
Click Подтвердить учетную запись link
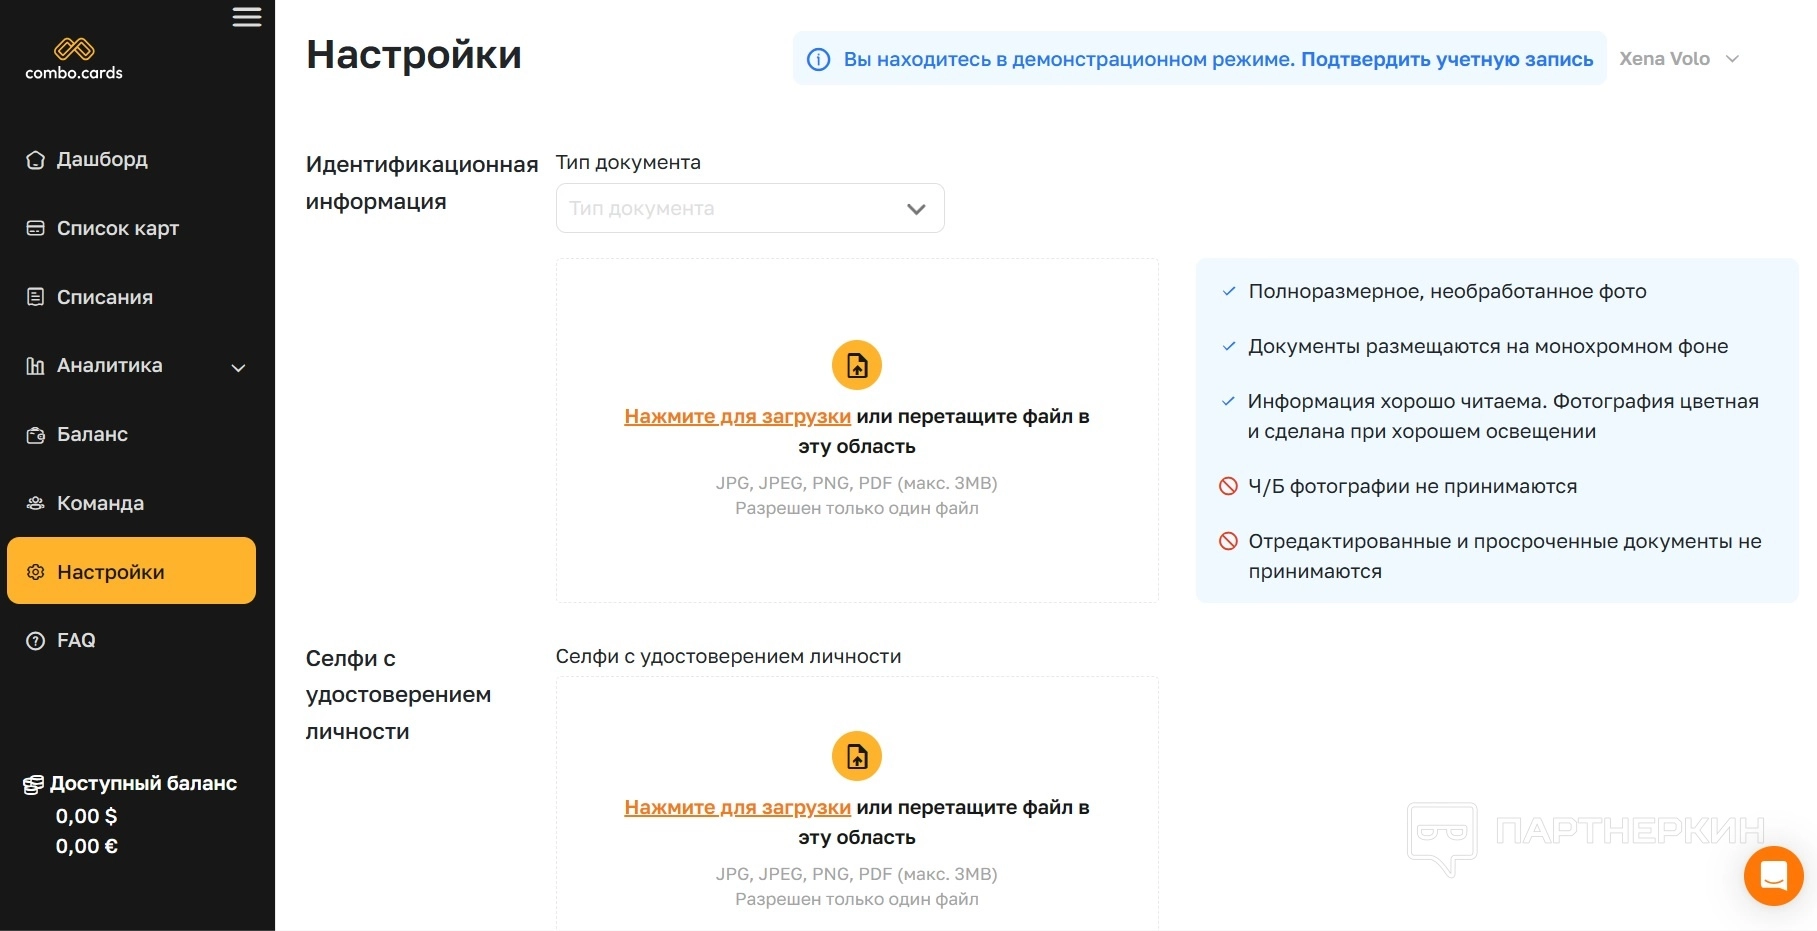(x=1446, y=59)
